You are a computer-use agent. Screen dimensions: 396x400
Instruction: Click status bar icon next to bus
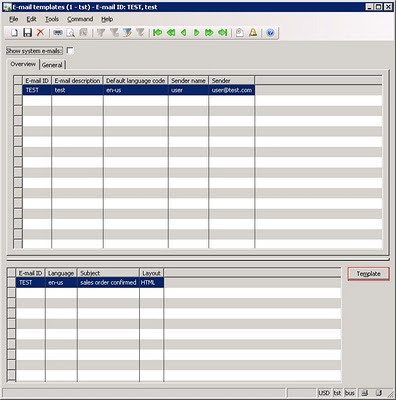[365, 393]
